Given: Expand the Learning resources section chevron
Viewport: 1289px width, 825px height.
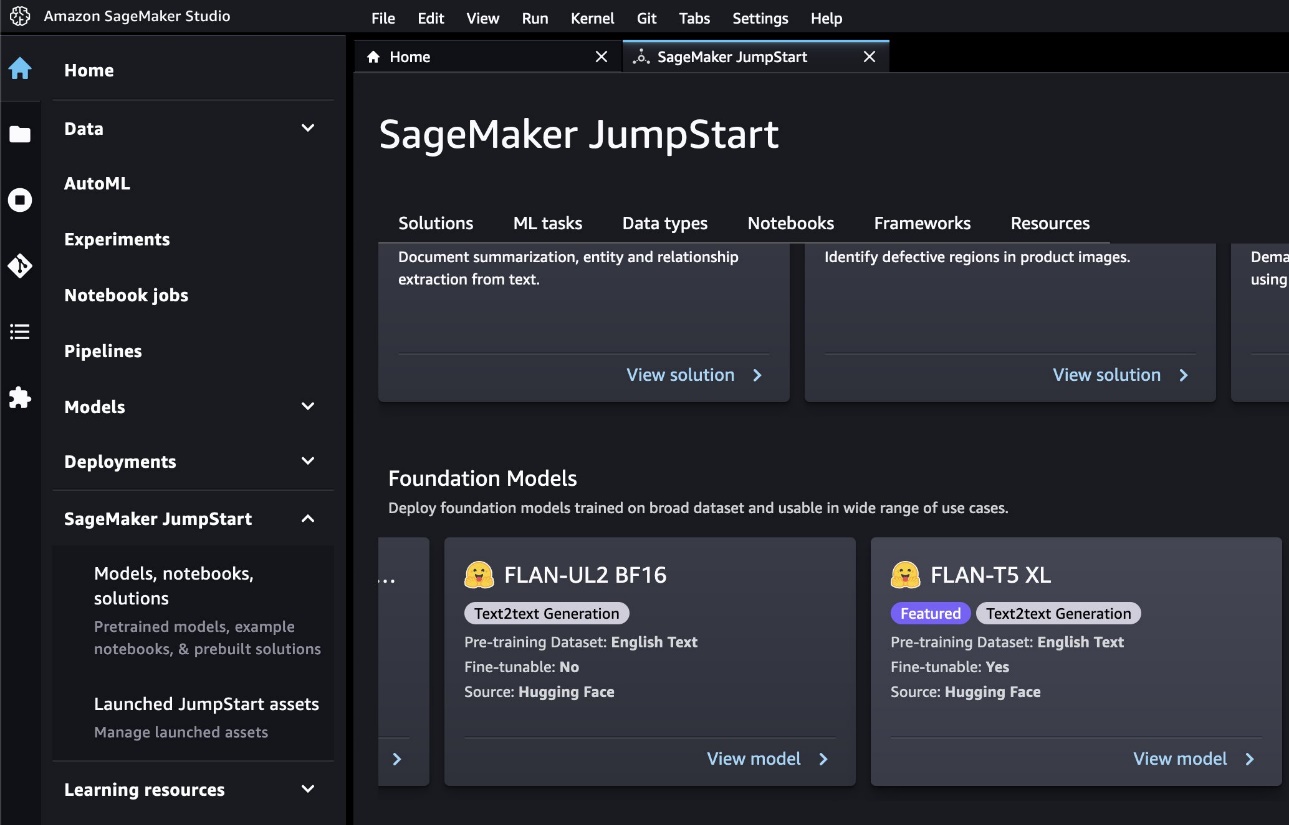Looking at the screenshot, I should [x=308, y=789].
